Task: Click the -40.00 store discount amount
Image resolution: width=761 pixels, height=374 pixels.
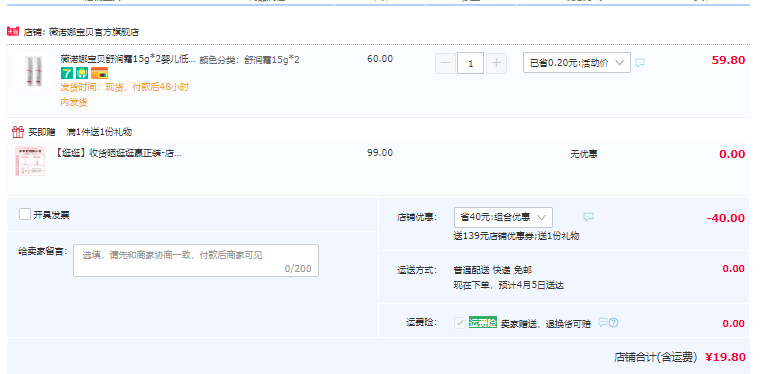Action: [x=726, y=218]
